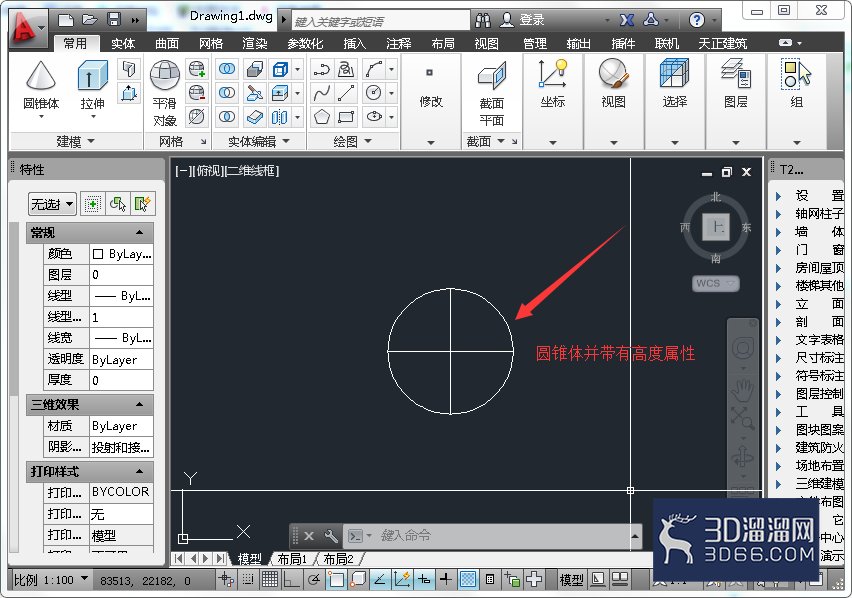The height and width of the screenshot is (598, 852).
Task: Select the Polygon drawing tool
Action: [x=322, y=116]
